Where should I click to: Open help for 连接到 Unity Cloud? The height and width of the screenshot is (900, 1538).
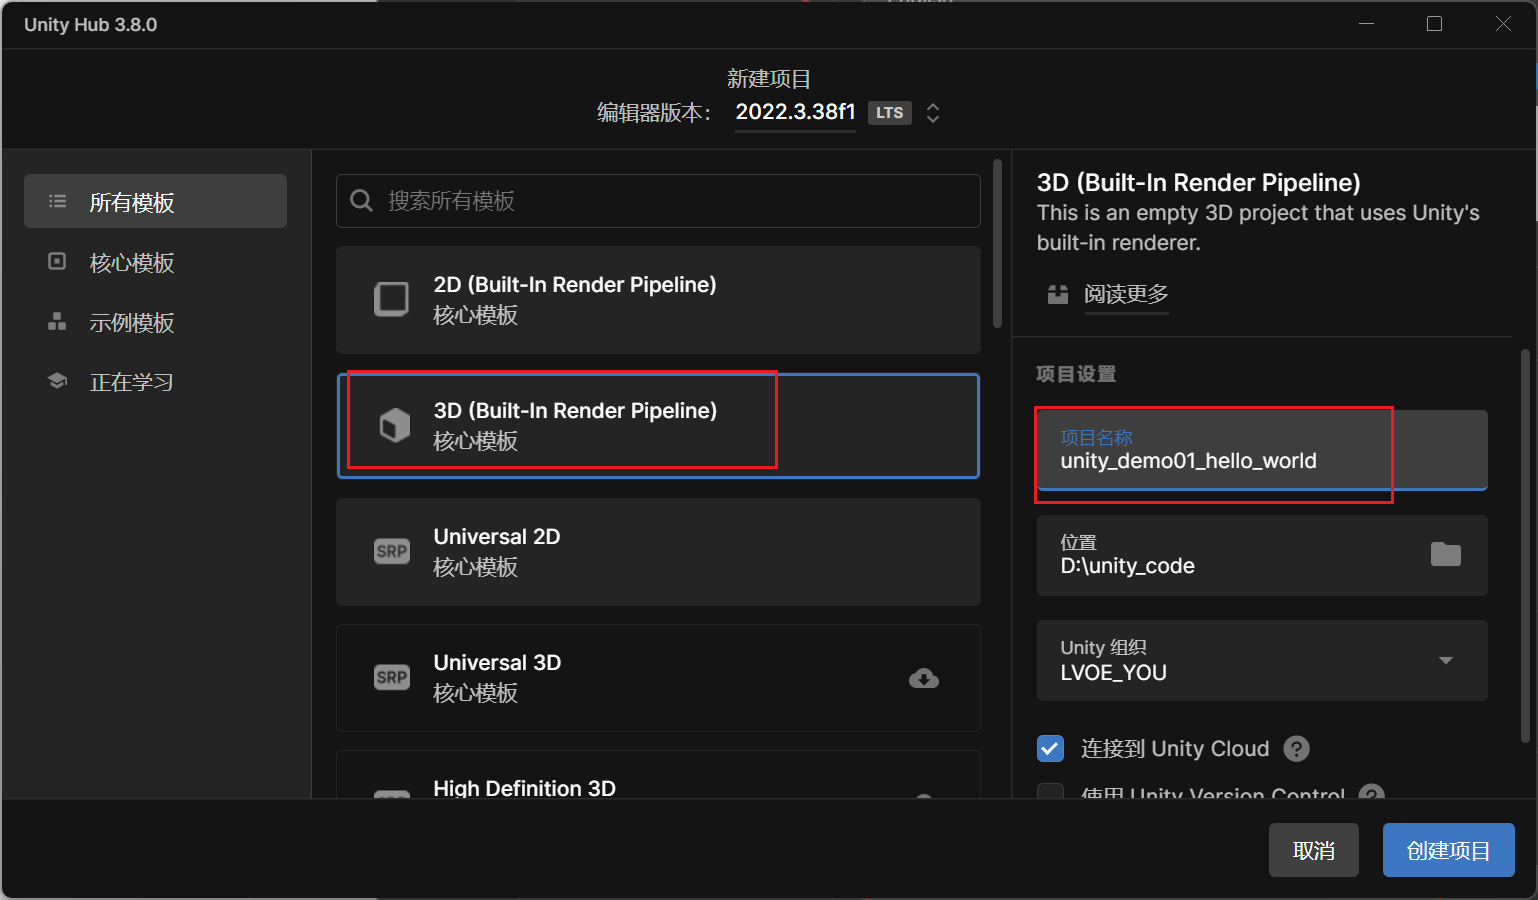click(x=1297, y=748)
